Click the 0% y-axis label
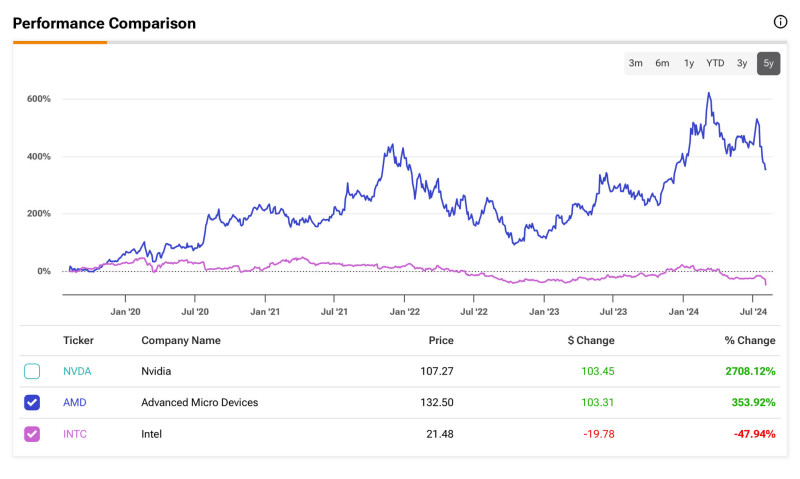The width and height of the screenshot is (800, 479). [x=44, y=271]
